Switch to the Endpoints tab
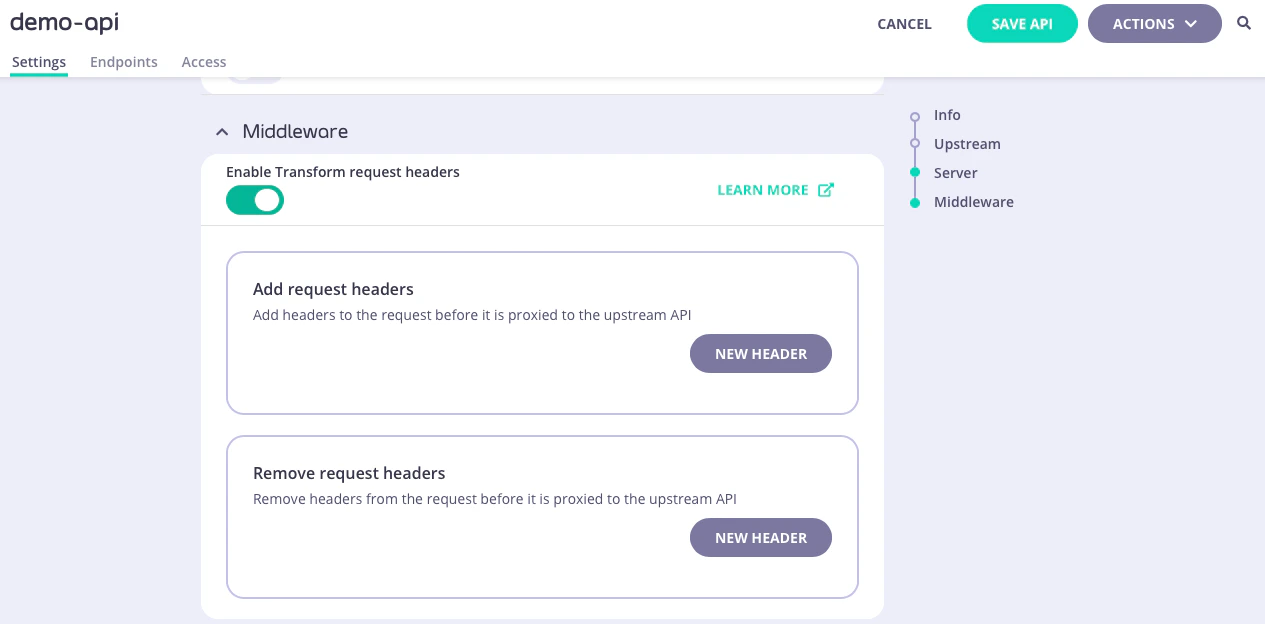1265x624 pixels. pyautogui.click(x=123, y=61)
